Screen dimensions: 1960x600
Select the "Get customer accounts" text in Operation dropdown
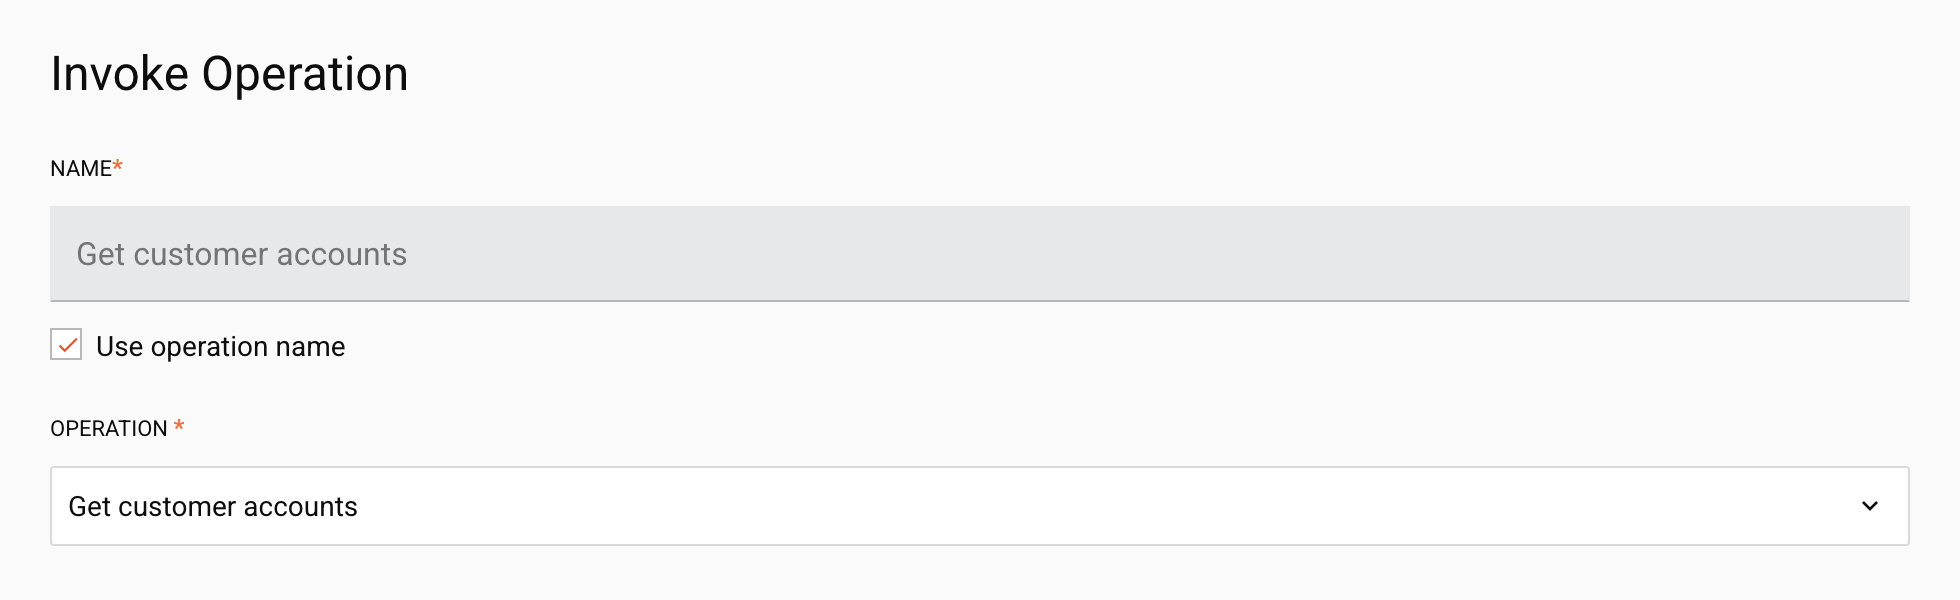click(213, 507)
